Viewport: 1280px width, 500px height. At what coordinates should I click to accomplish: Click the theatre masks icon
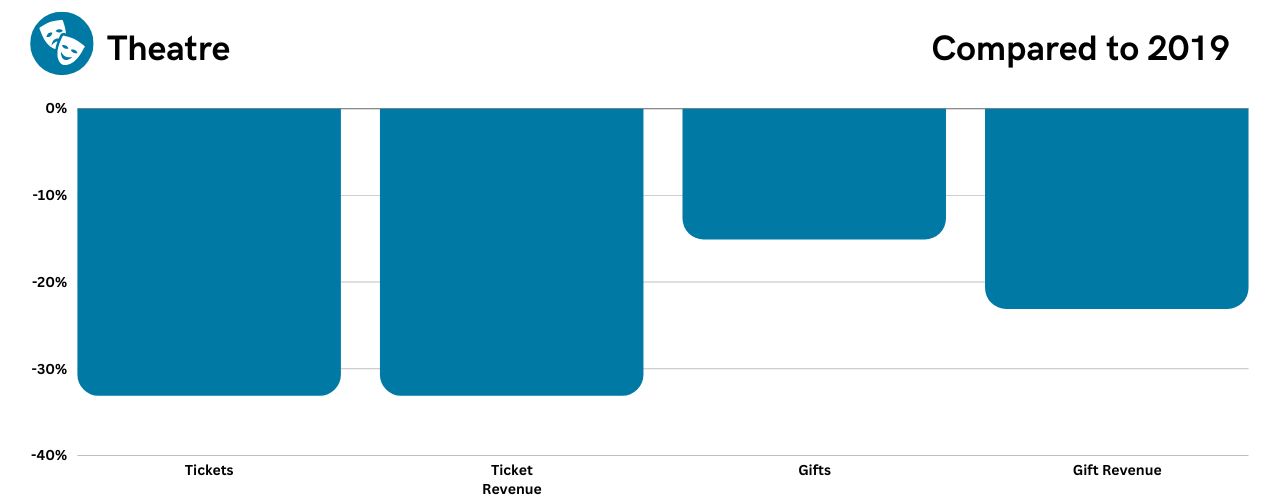[62, 45]
